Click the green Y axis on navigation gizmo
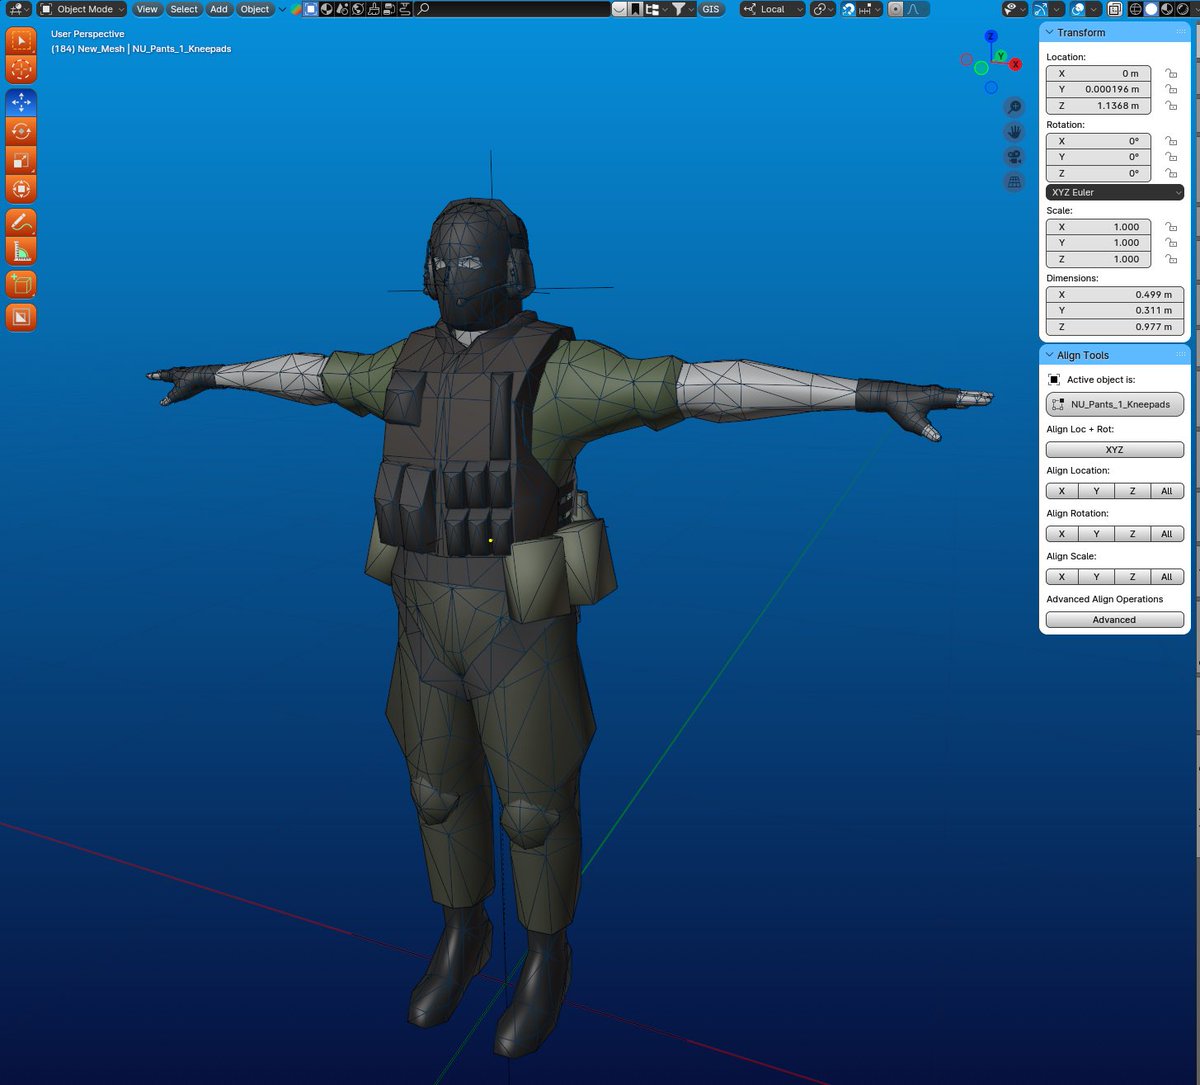The width and height of the screenshot is (1200, 1085). pyautogui.click(x=1000, y=57)
